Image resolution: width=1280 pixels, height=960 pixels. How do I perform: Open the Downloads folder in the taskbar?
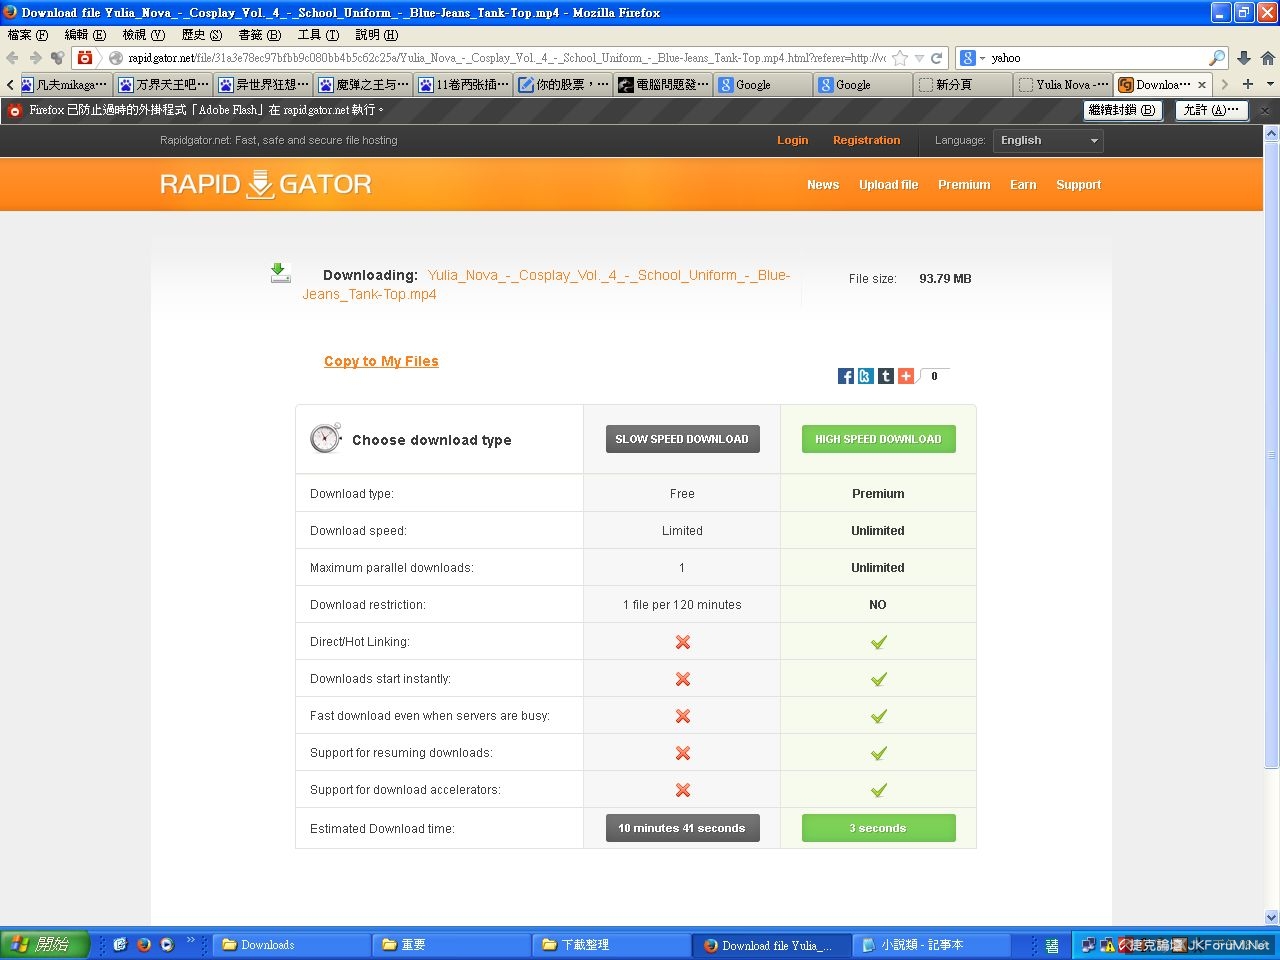[x=290, y=945]
